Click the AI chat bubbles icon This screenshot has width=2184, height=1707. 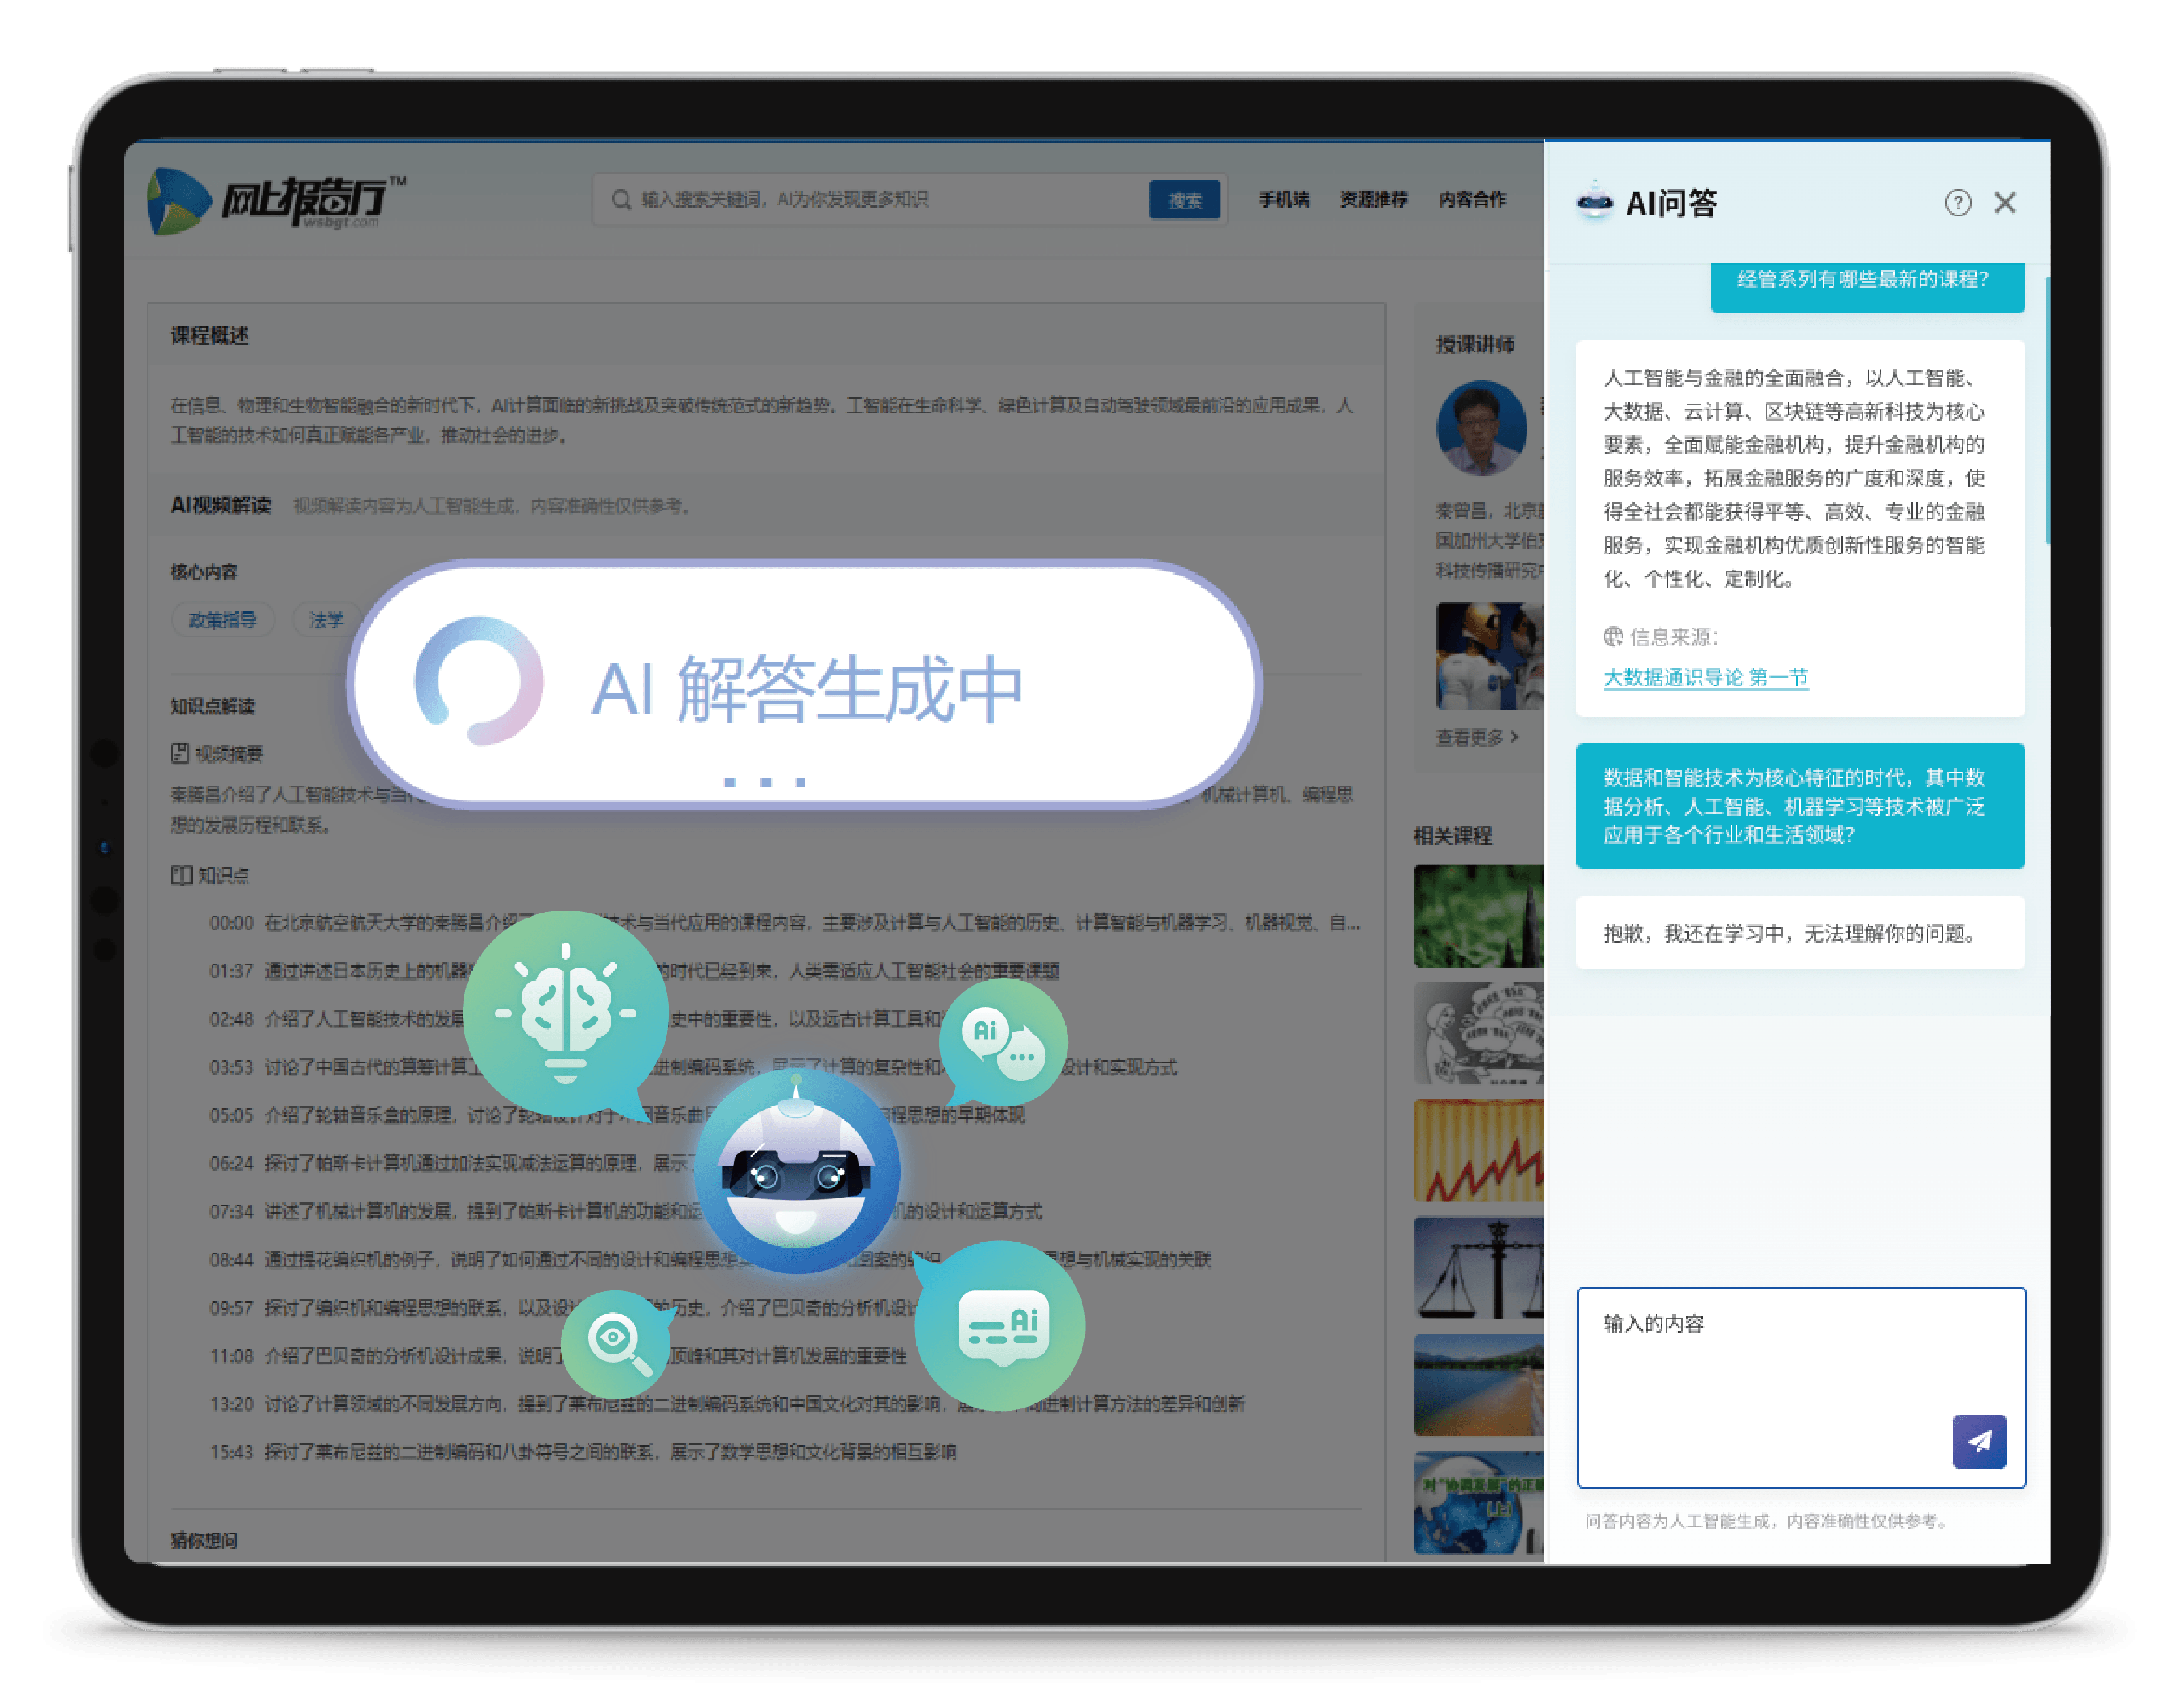pos(1003,1042)
